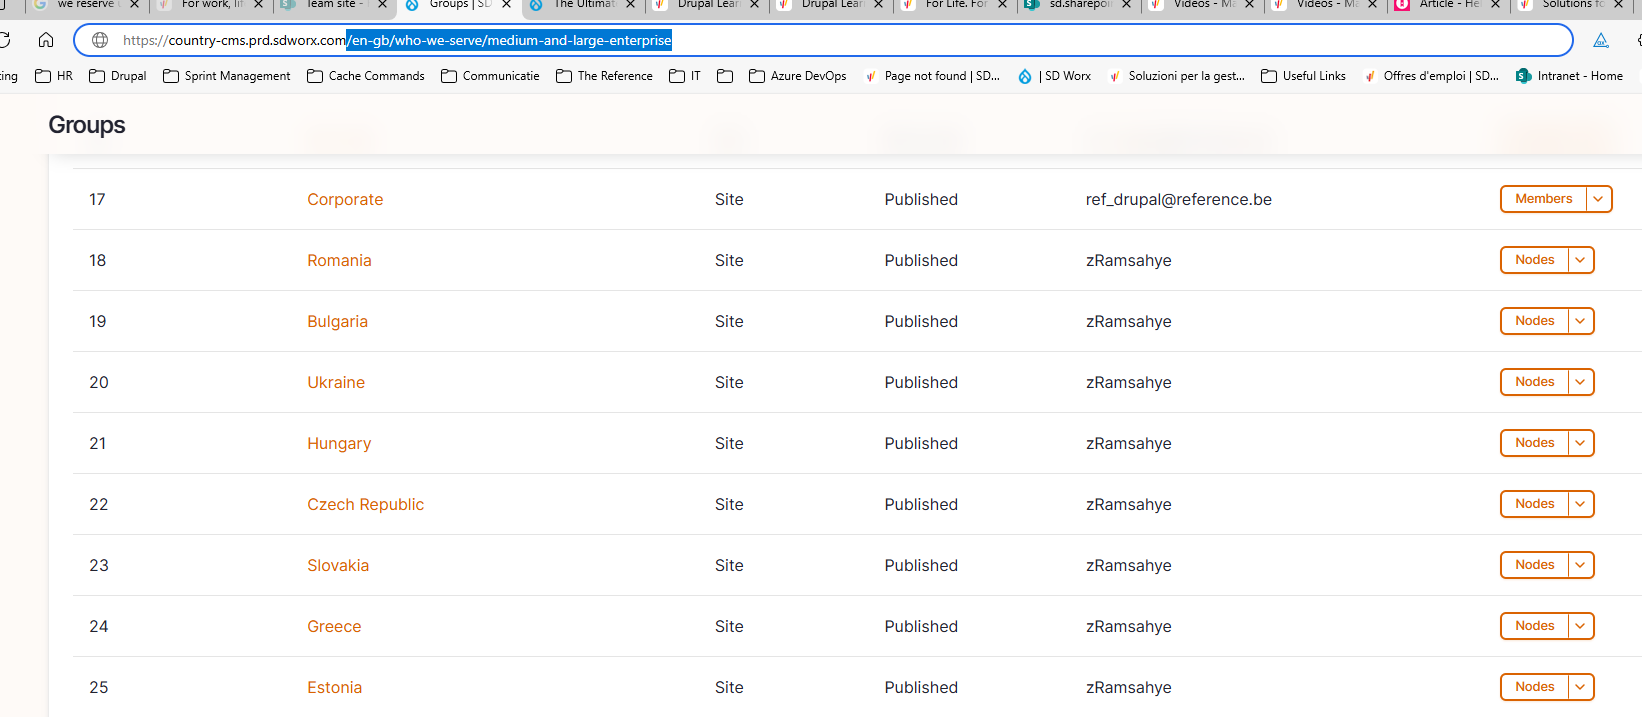Click Nodes button for Estonia

(1534, 687)
